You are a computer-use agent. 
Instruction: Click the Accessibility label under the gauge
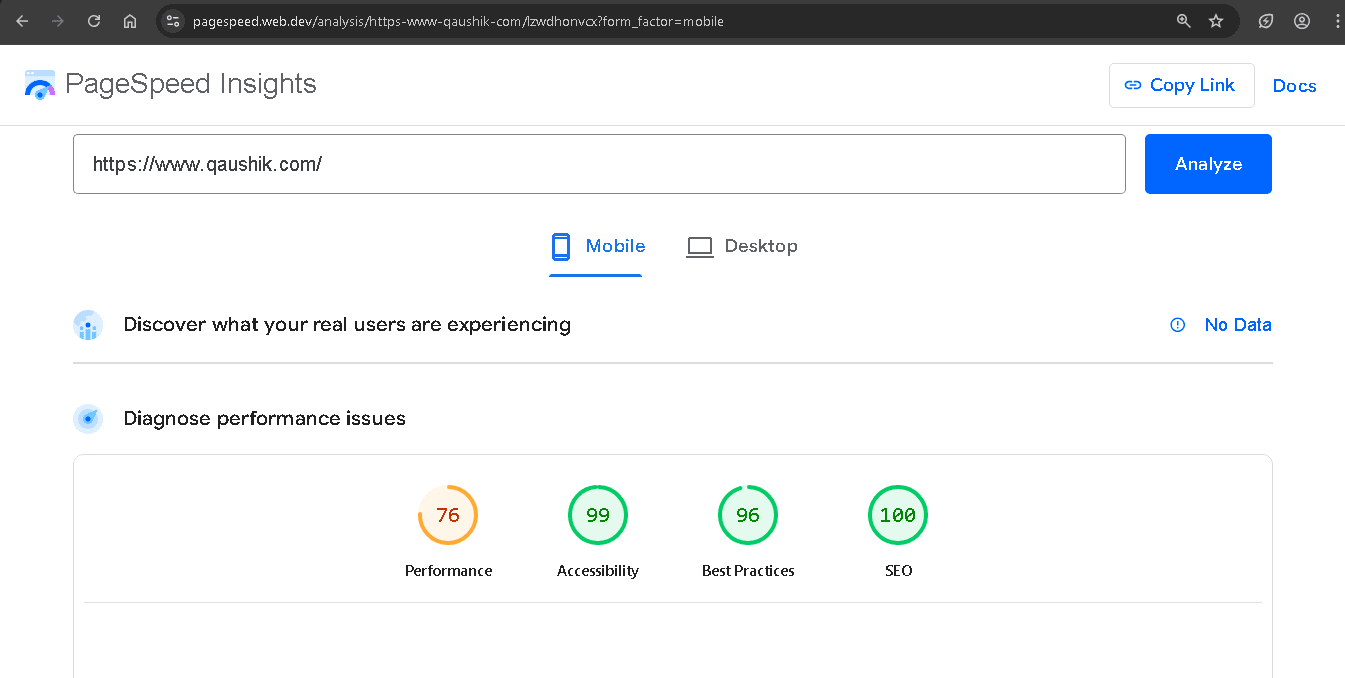pyautogui.click(x=598, y=571)
